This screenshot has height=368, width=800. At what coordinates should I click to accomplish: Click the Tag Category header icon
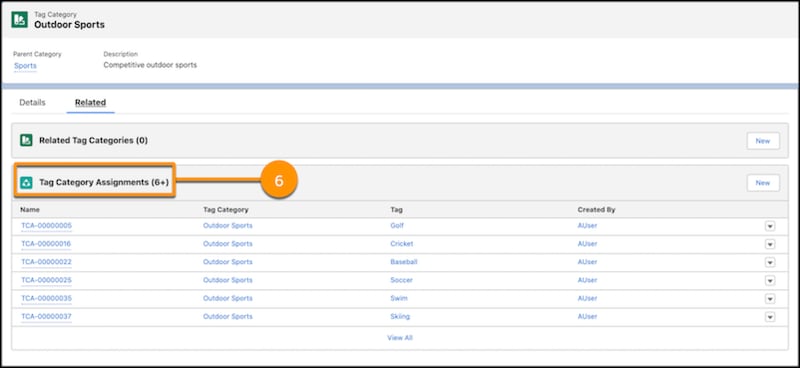(19, 19)
